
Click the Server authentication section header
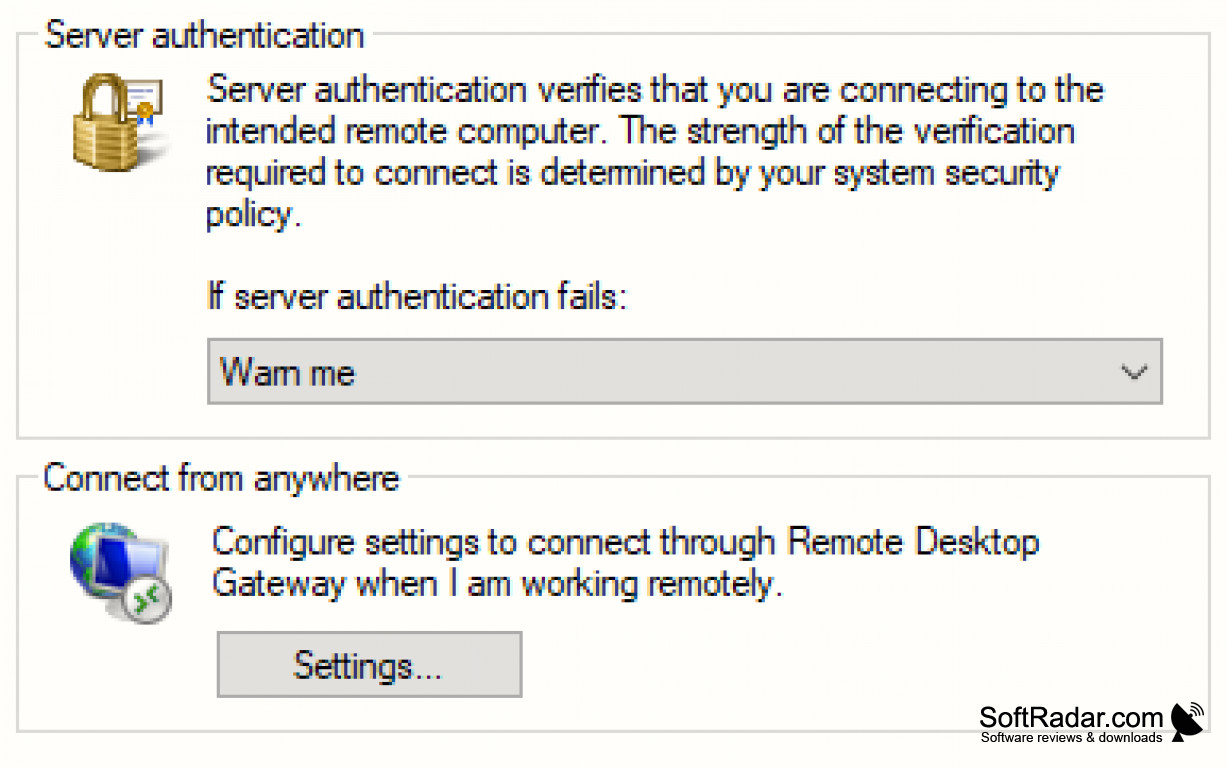[204, 34]
